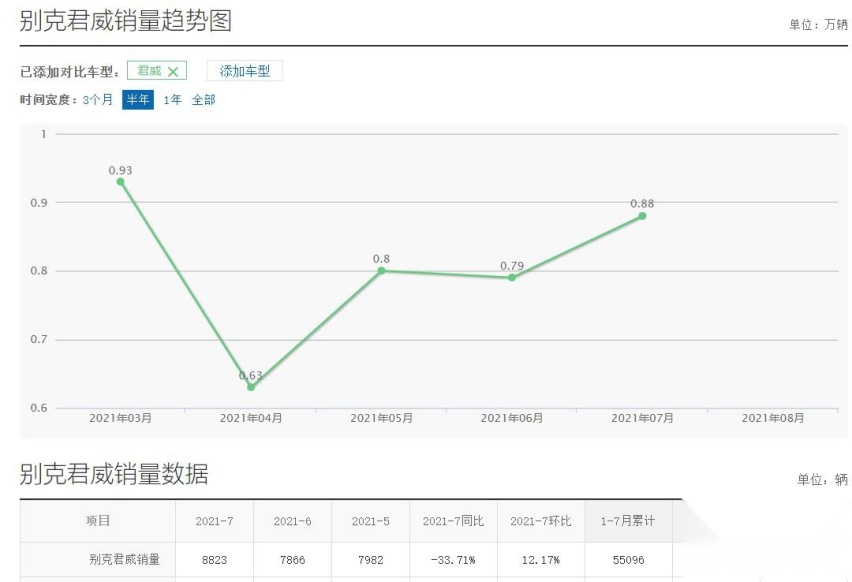Viewport: 852px width, 582px height.
Task: Click the 2021-7环比 column header
Action: (541, 521)
